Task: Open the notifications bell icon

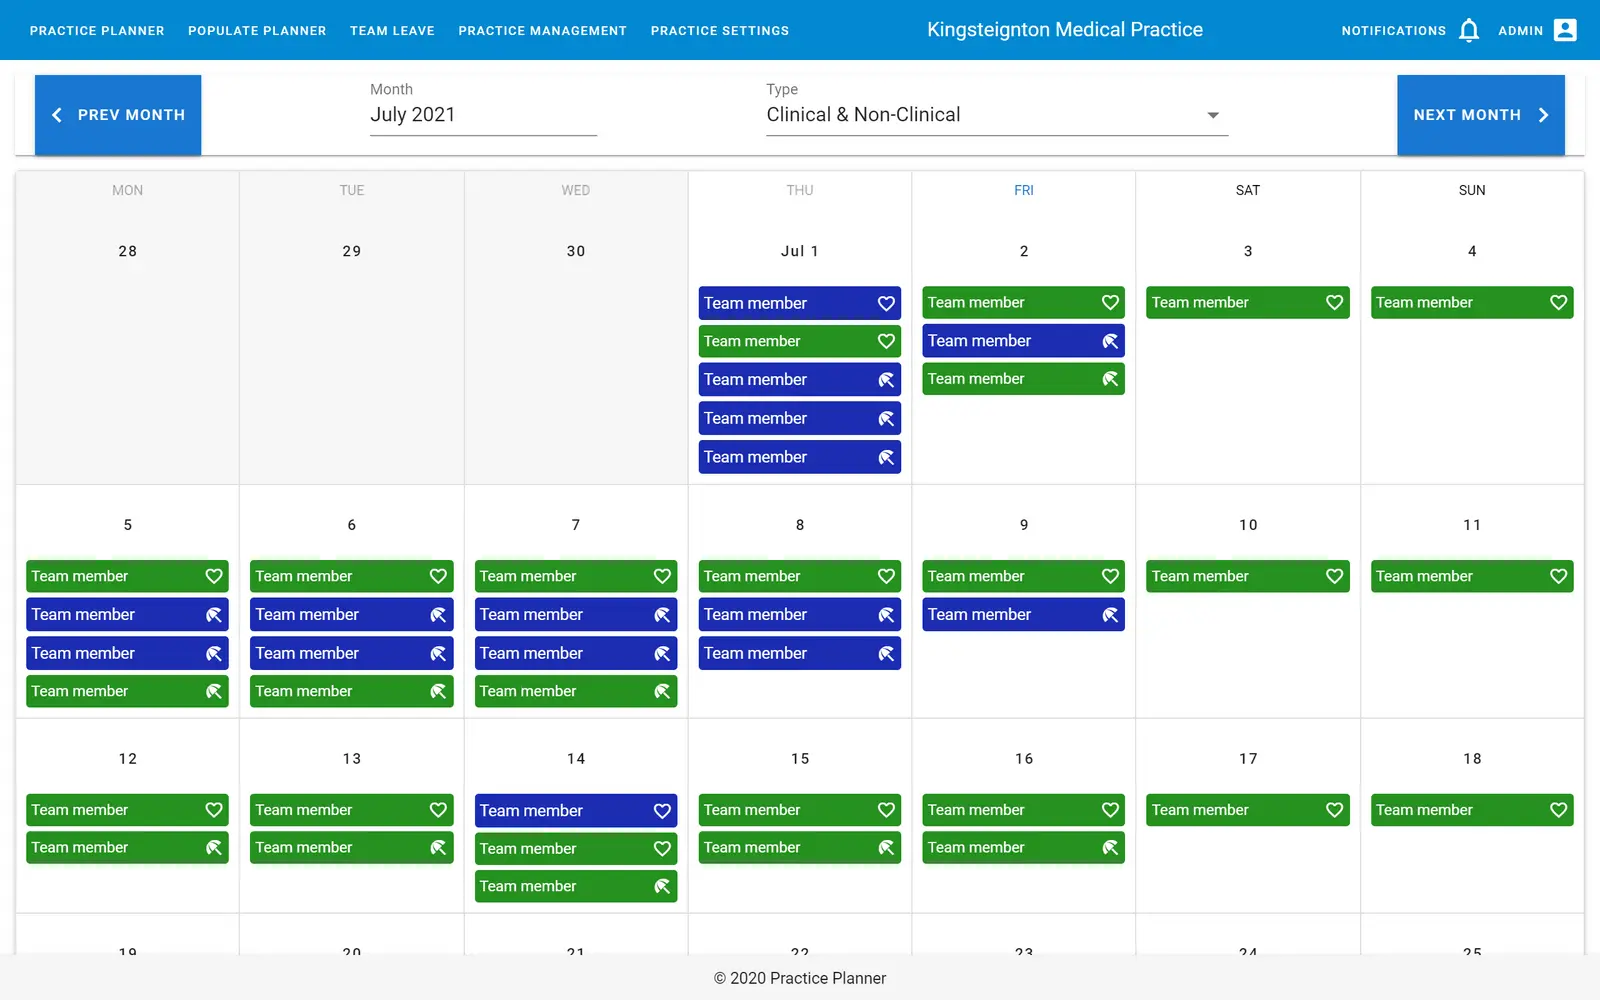Action: click(1468, 30)
